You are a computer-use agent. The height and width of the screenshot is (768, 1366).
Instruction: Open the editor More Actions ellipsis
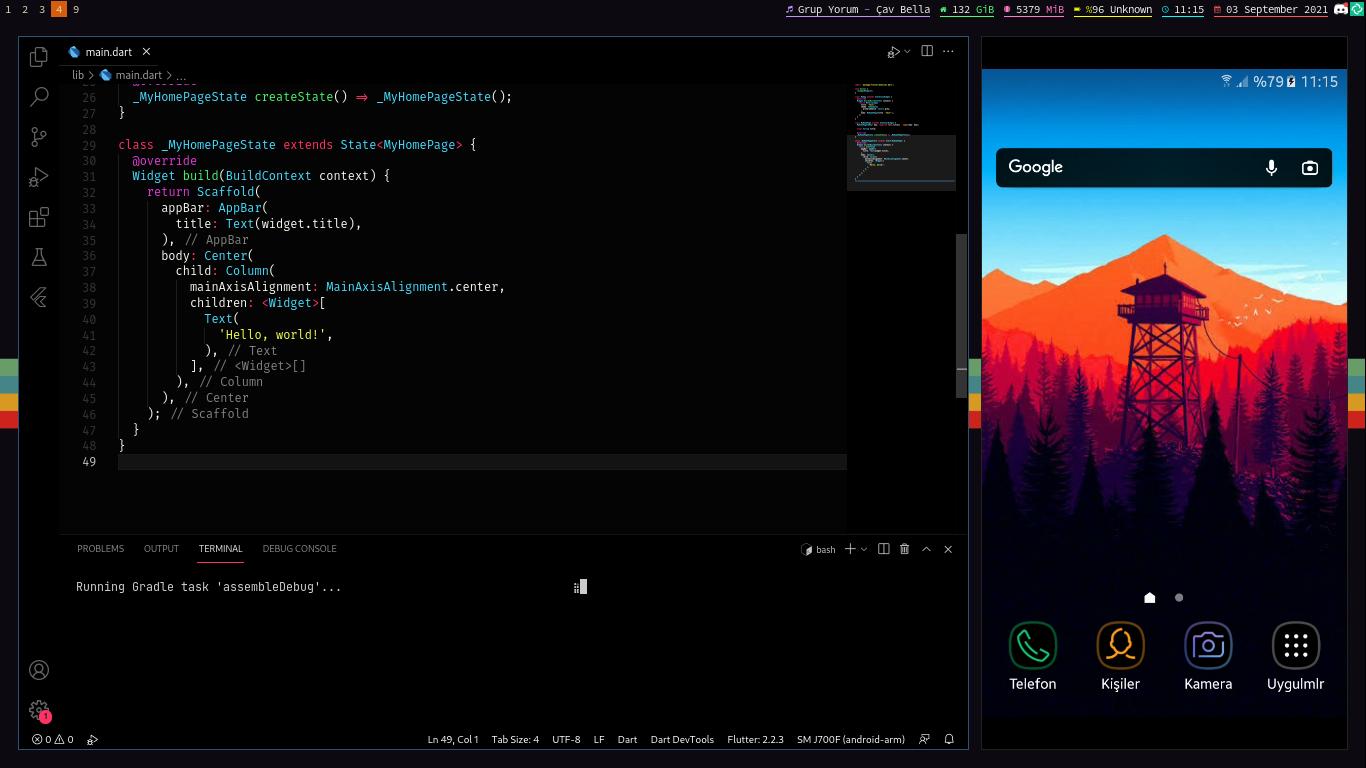pos(948,51)
